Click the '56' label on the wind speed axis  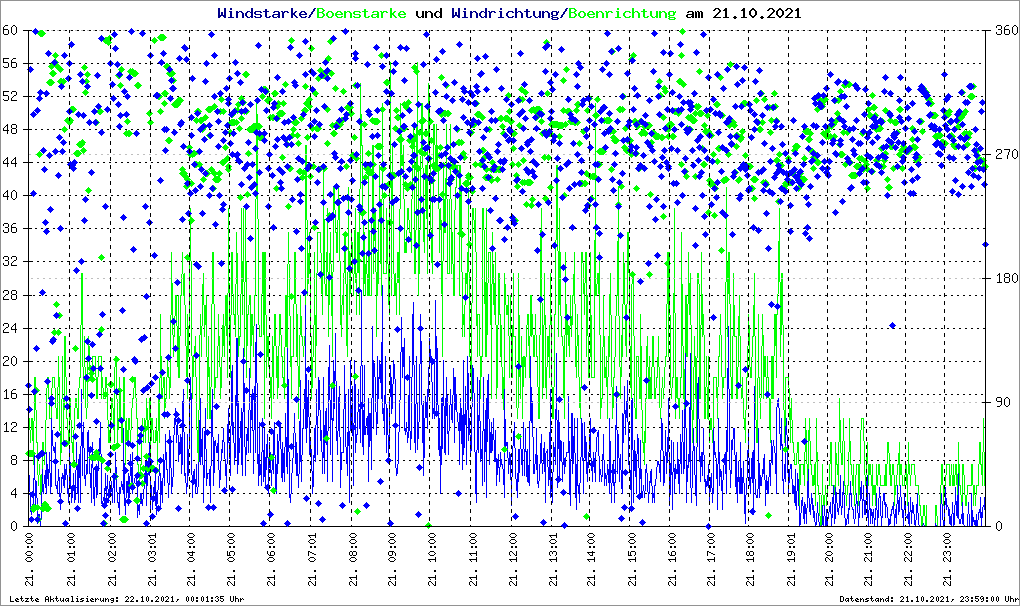coord(10,63)
